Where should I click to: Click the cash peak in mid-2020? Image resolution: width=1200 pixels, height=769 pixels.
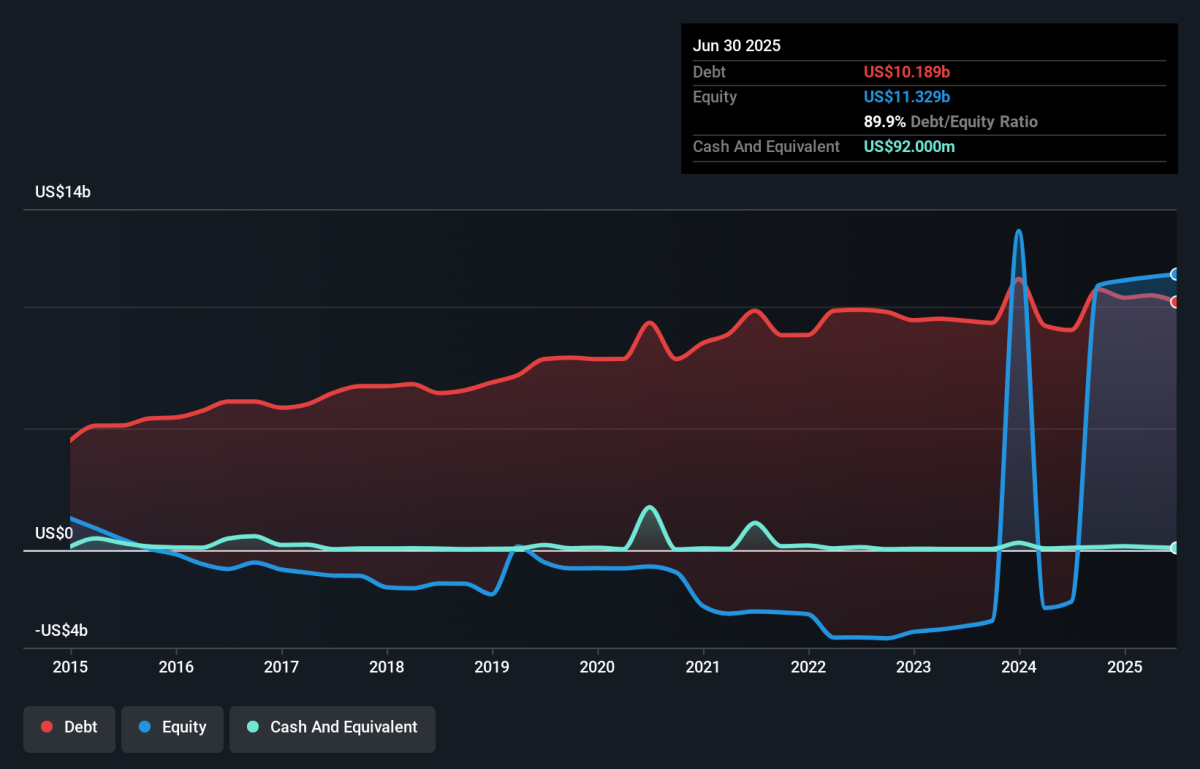649,507
